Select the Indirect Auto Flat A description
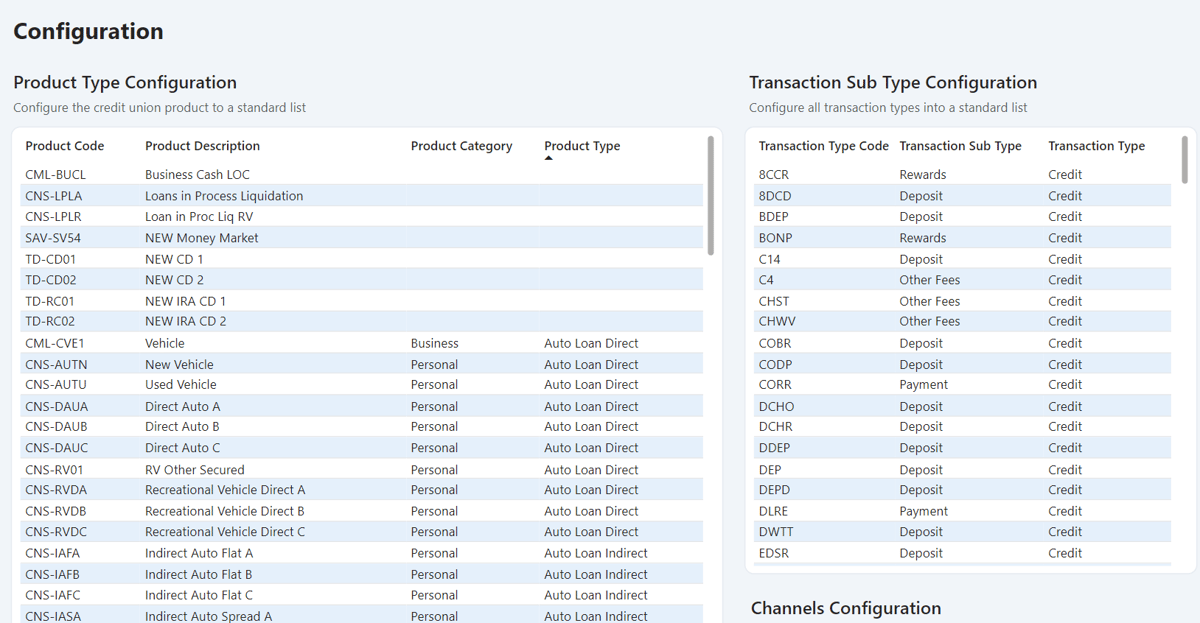The image size is (1200, 623). (x=199, y=553)
